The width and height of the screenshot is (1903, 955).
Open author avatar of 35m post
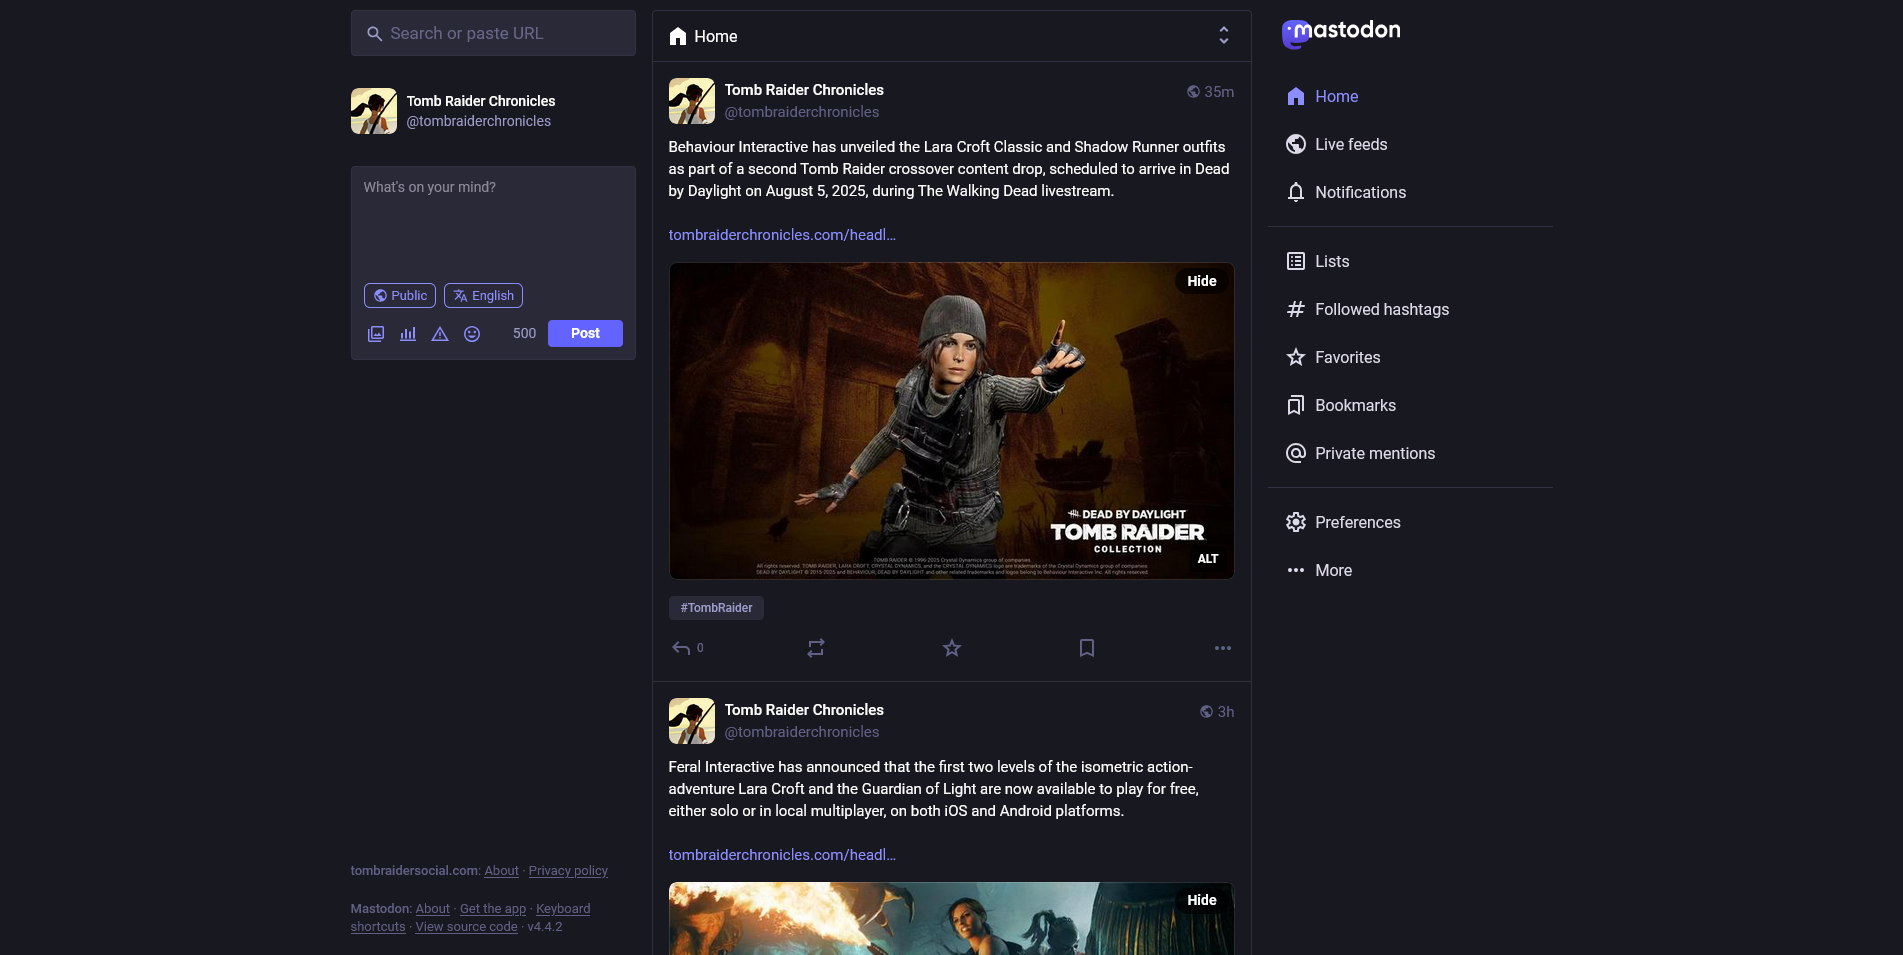coord(692,101)
